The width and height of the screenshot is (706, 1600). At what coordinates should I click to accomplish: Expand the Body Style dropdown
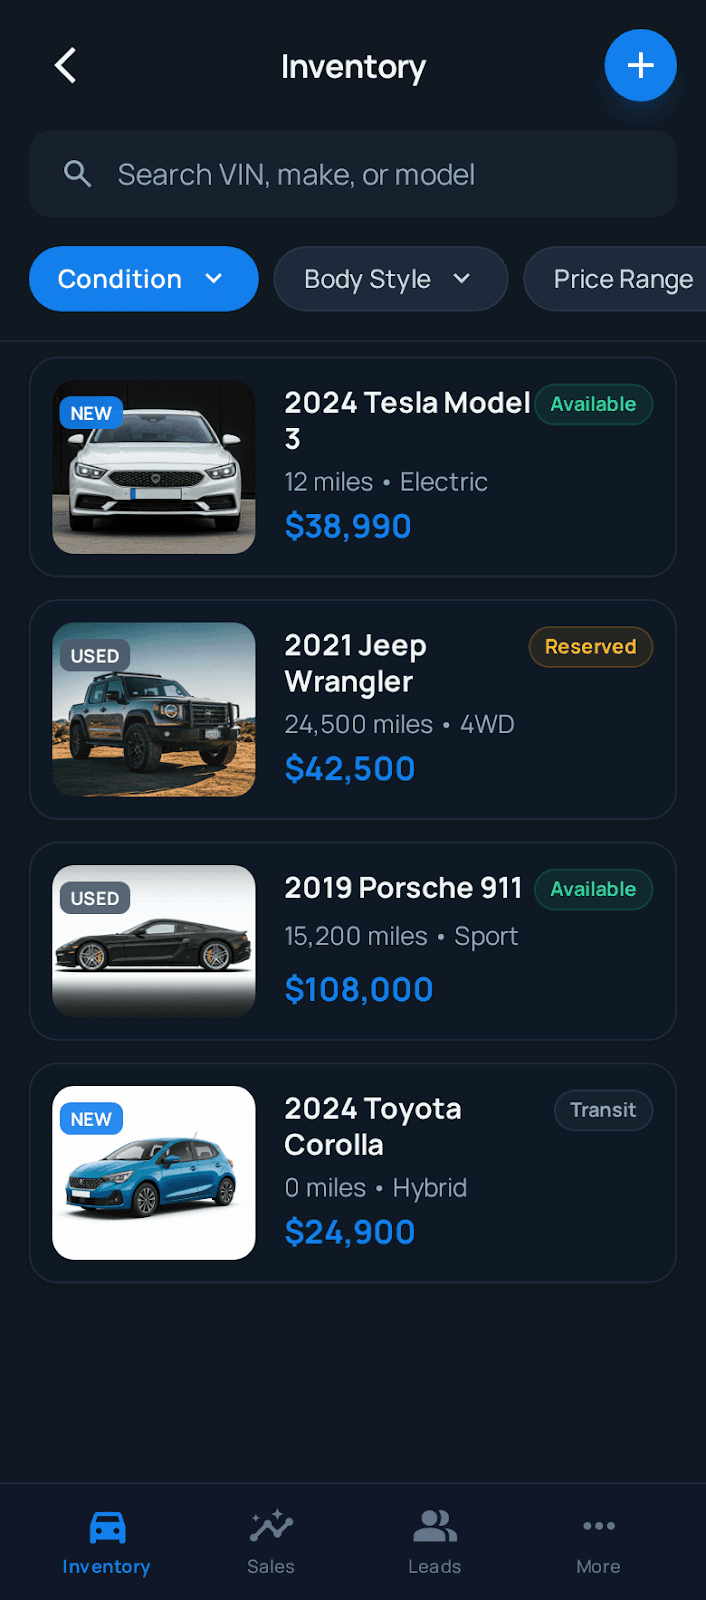coord(390,279)
